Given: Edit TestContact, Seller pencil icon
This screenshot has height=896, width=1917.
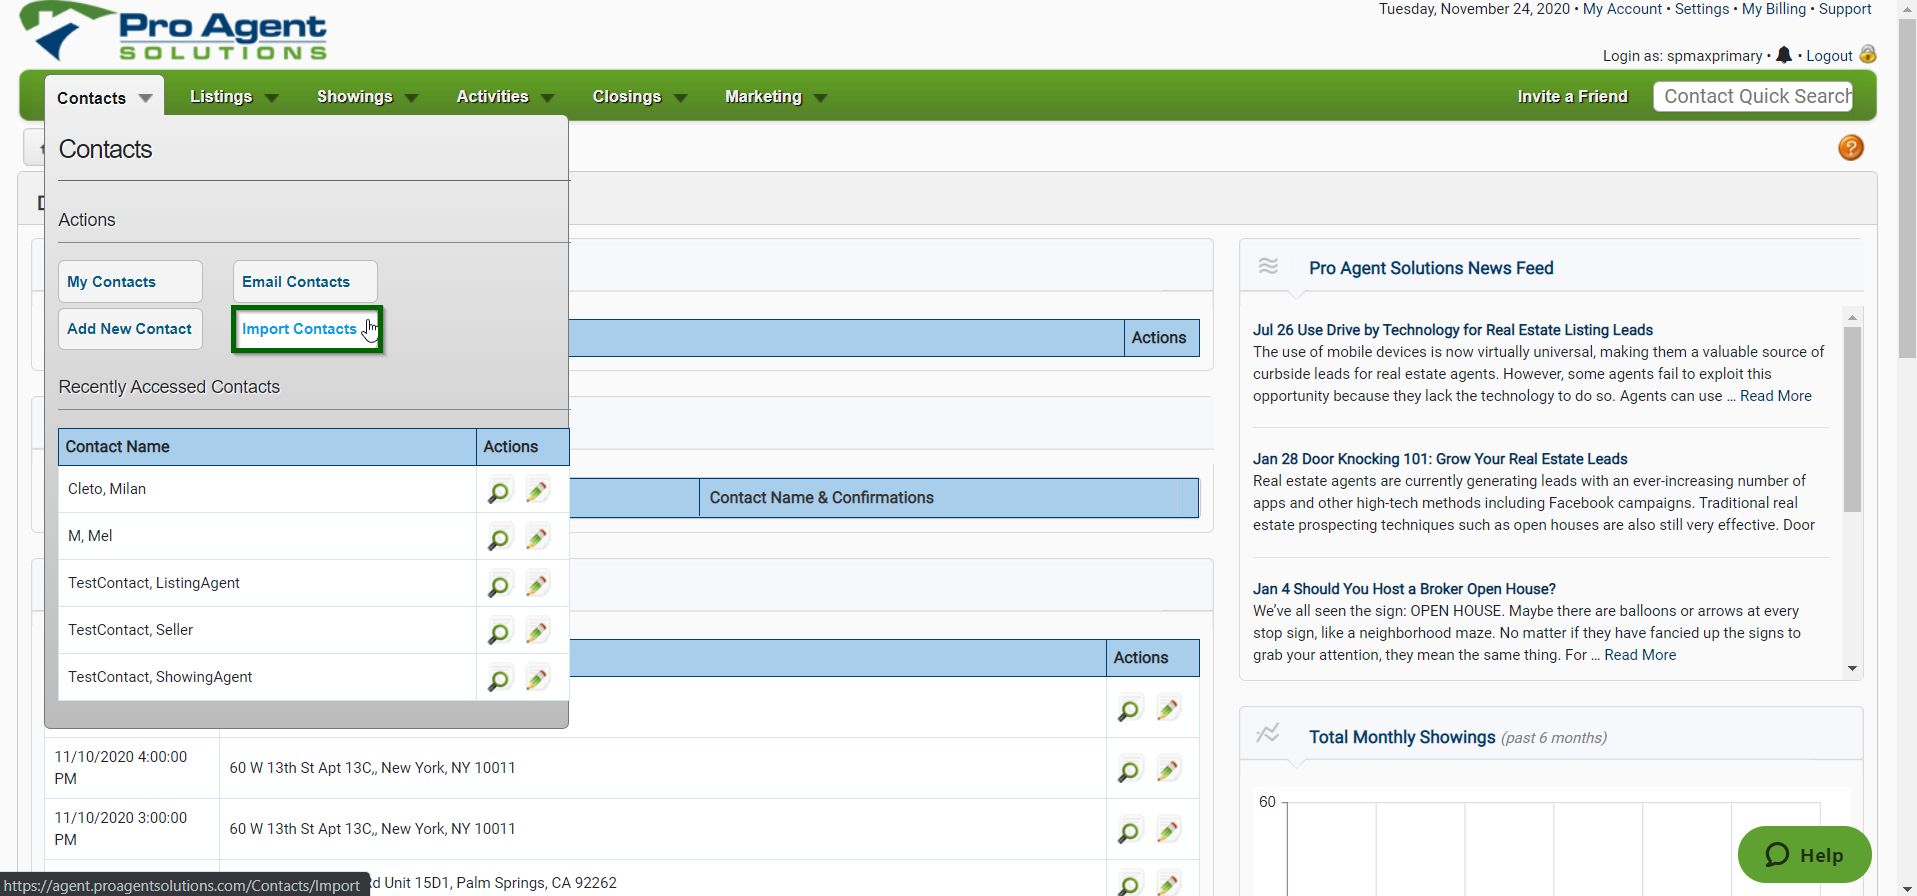Looking at the screenshot, I should pos(537,632).
